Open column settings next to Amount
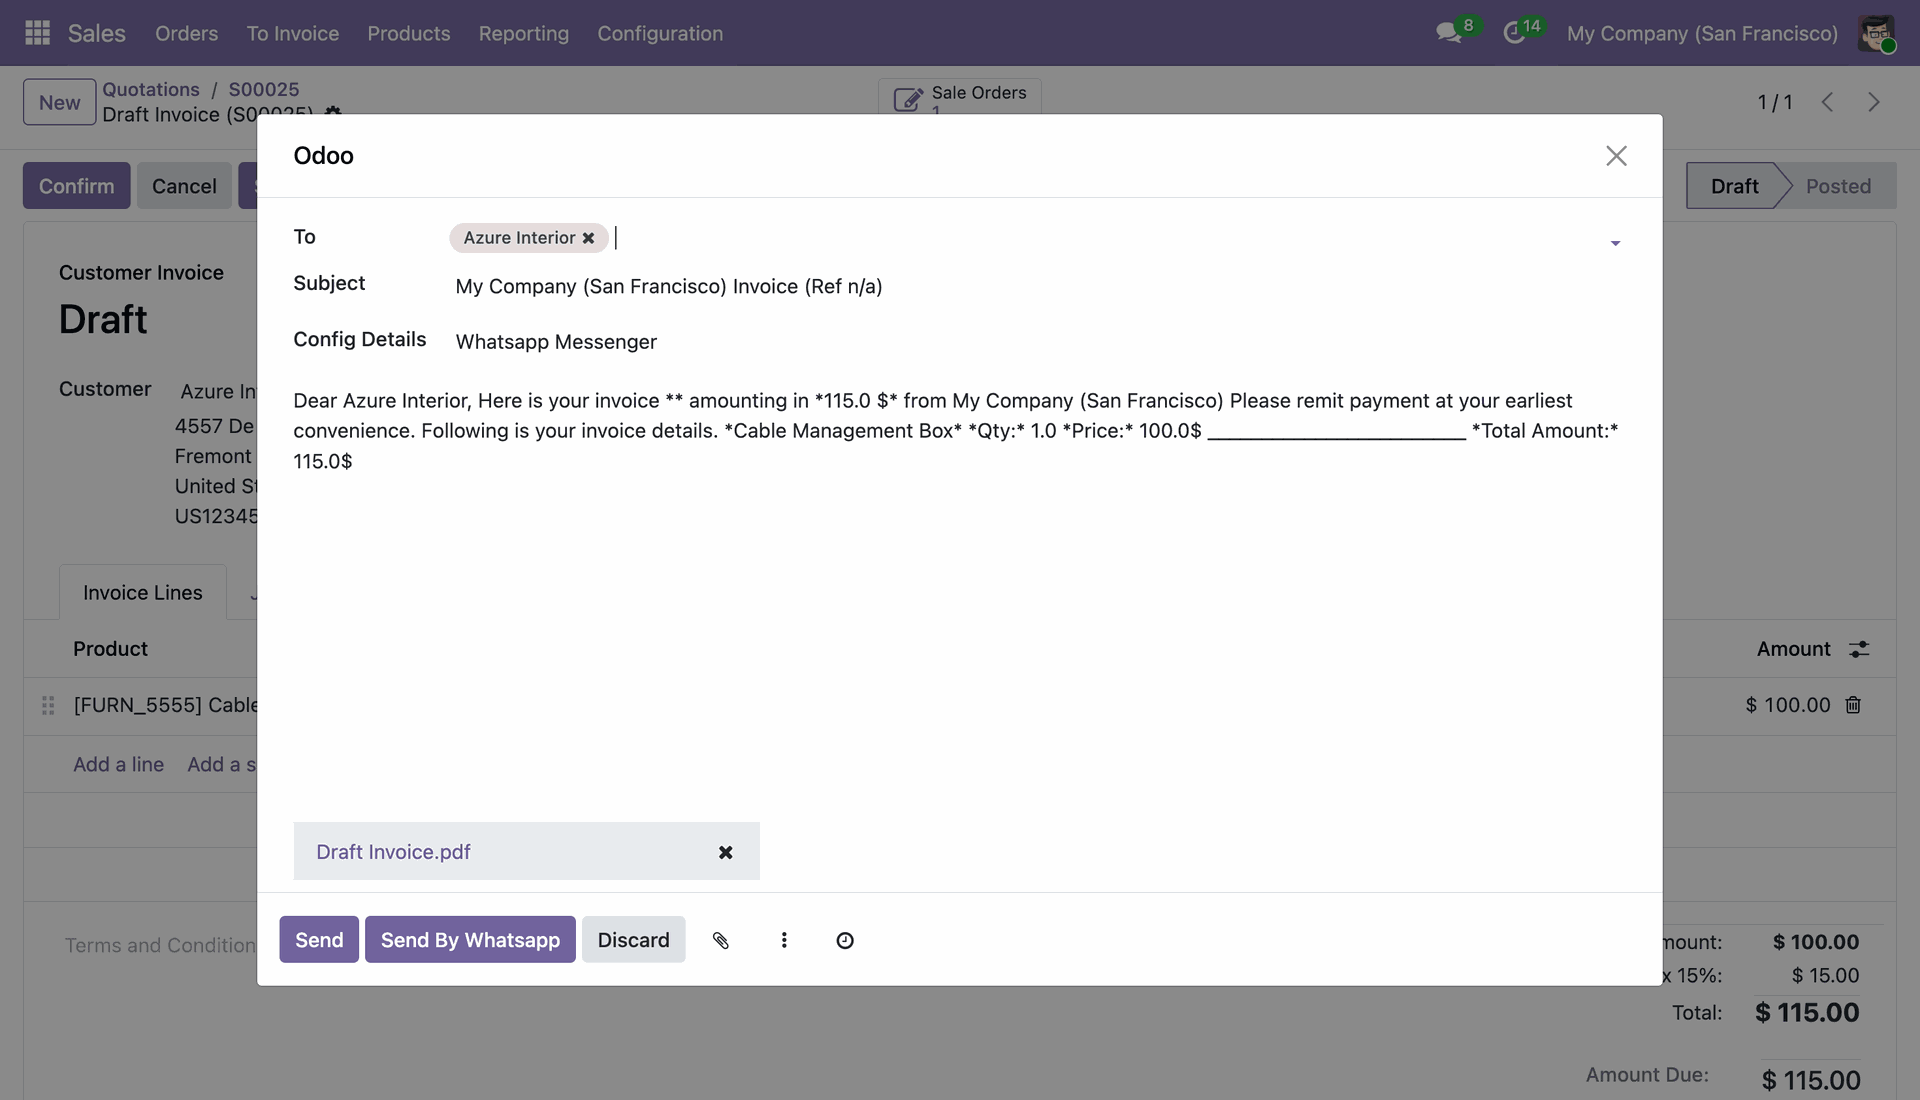The height and width of the screenshot is (1100, 1920). click(x=1859, y=649)
